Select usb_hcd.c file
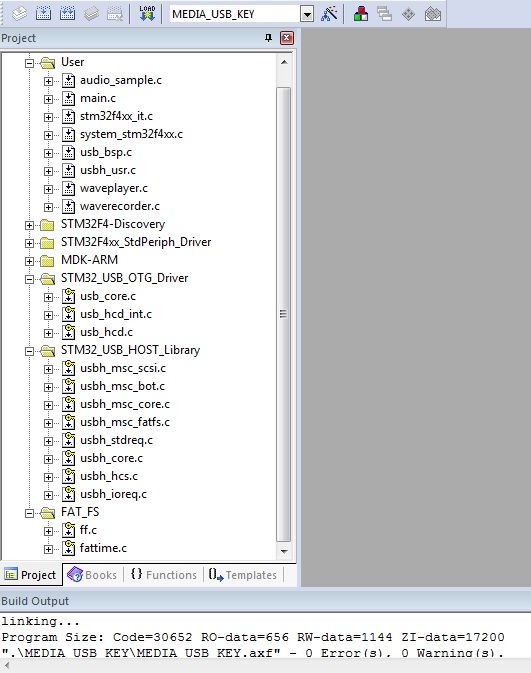This screenshot has width=531, height=673. tap(106, 332)
